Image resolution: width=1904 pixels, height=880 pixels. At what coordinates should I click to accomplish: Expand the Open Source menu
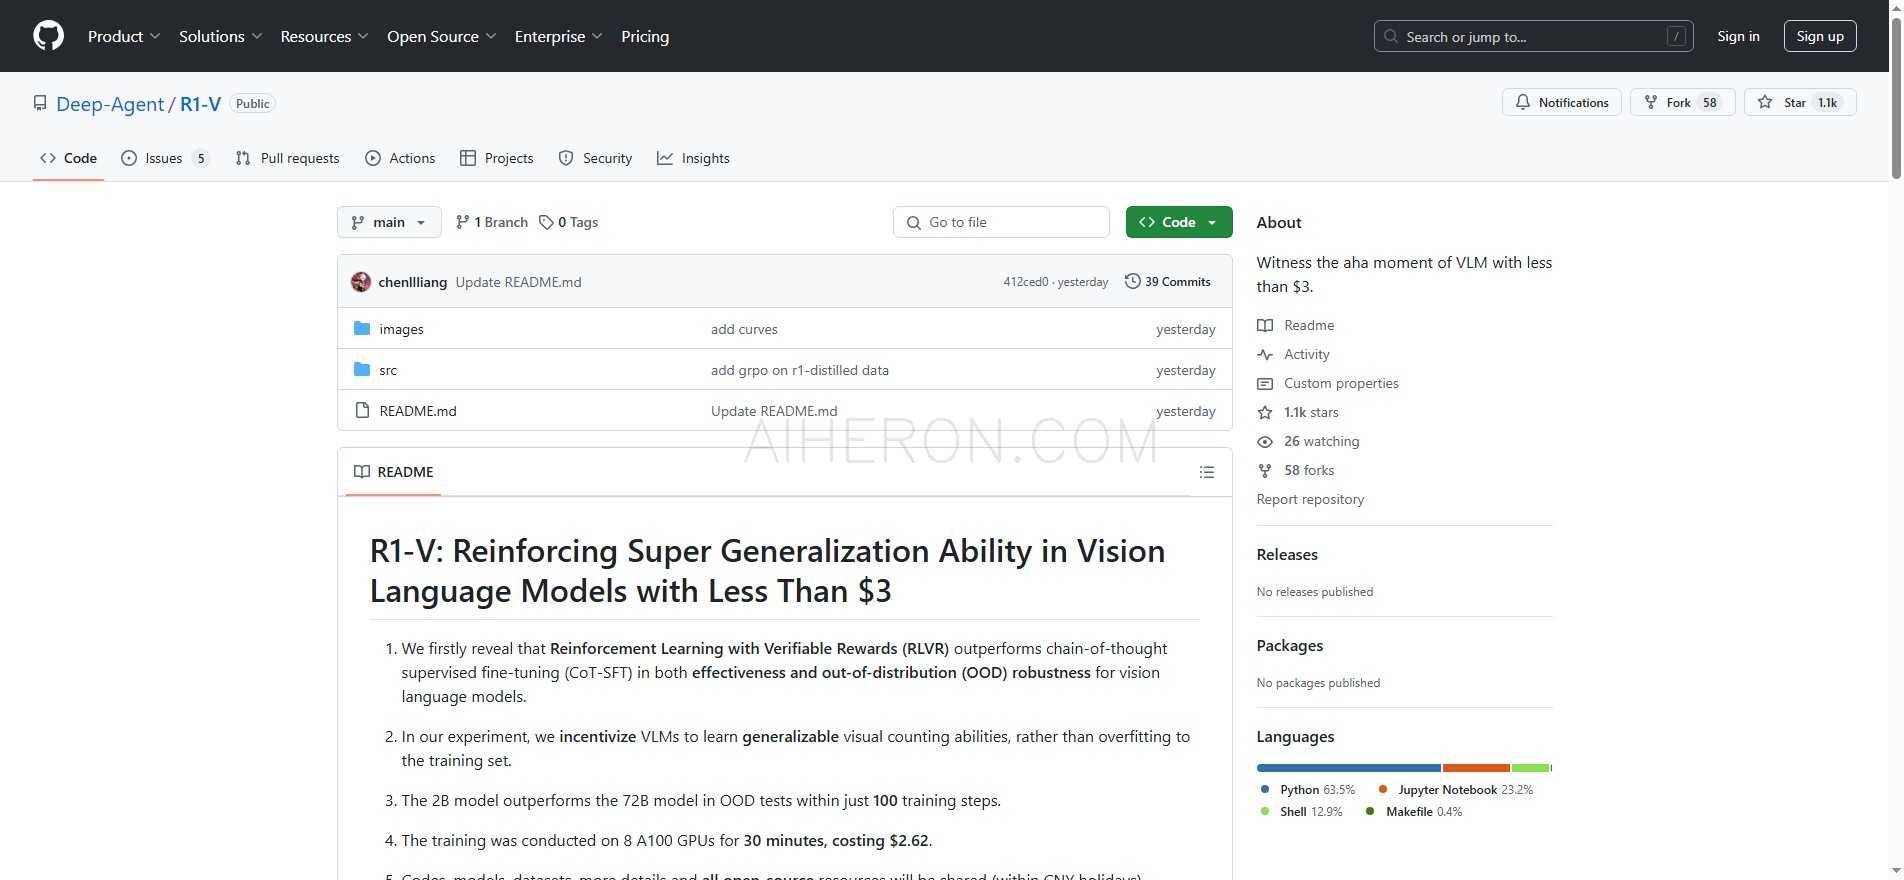[x=441, y=36]
